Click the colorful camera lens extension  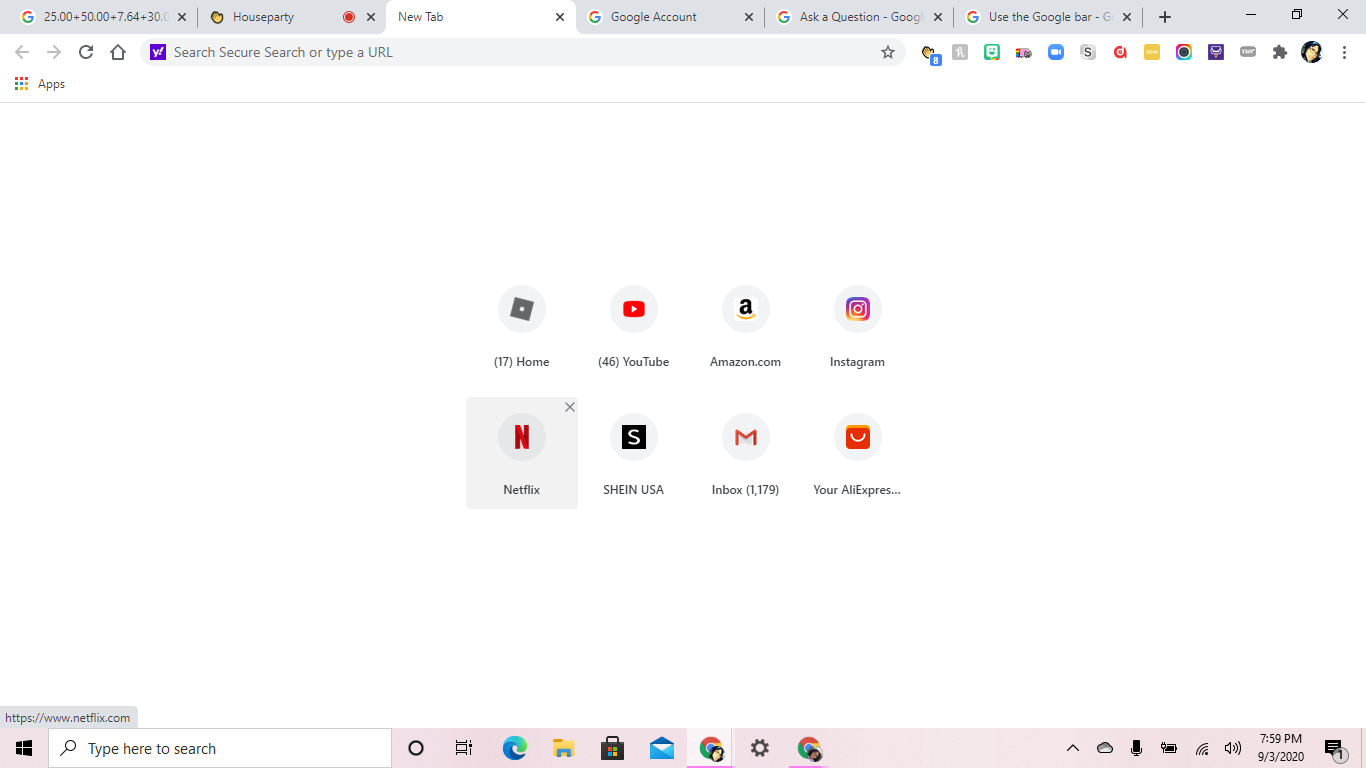(1184, 52)
